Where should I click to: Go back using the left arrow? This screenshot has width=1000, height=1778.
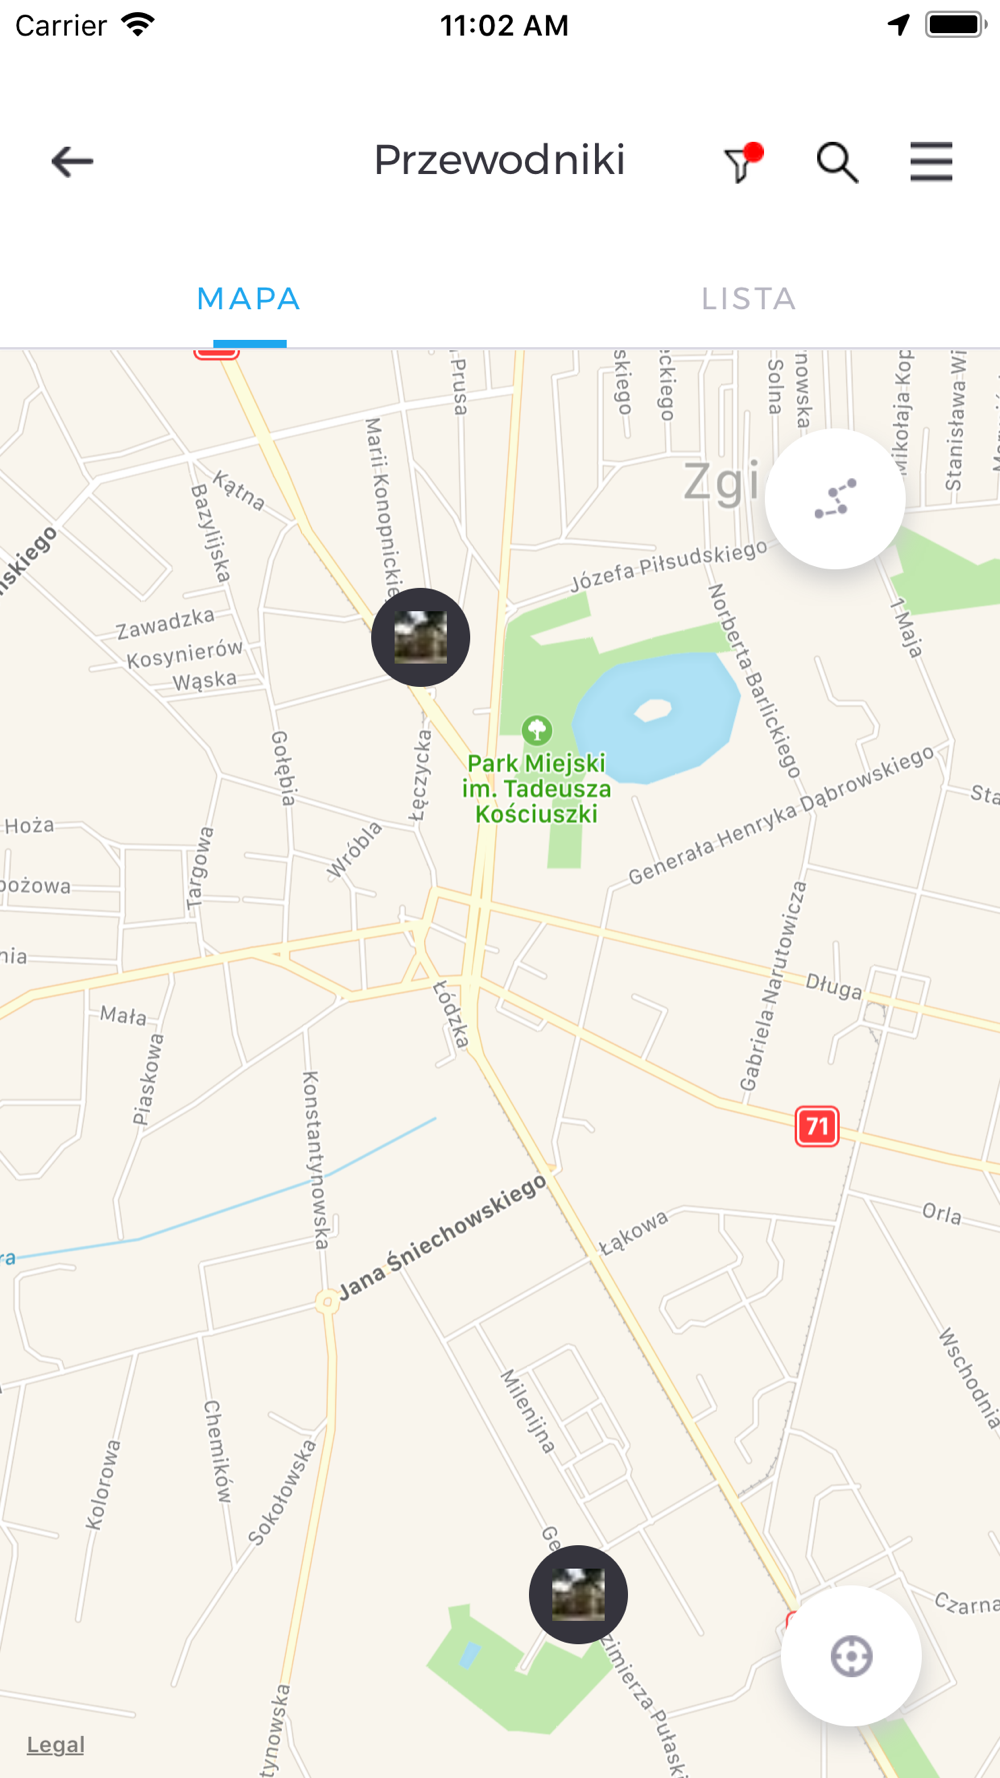pos(72,161)
